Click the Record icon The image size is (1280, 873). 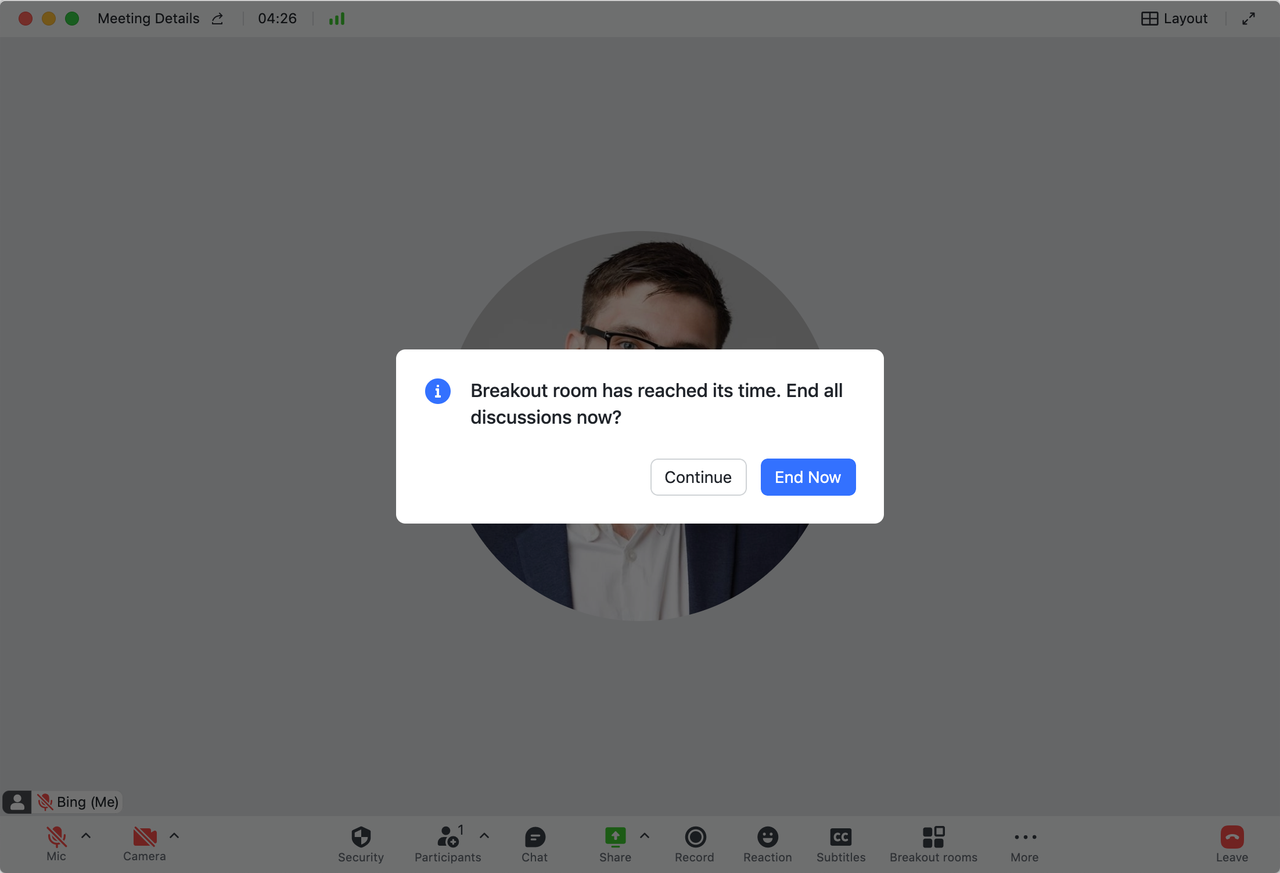pyautogui.click(x=695, y=837)
